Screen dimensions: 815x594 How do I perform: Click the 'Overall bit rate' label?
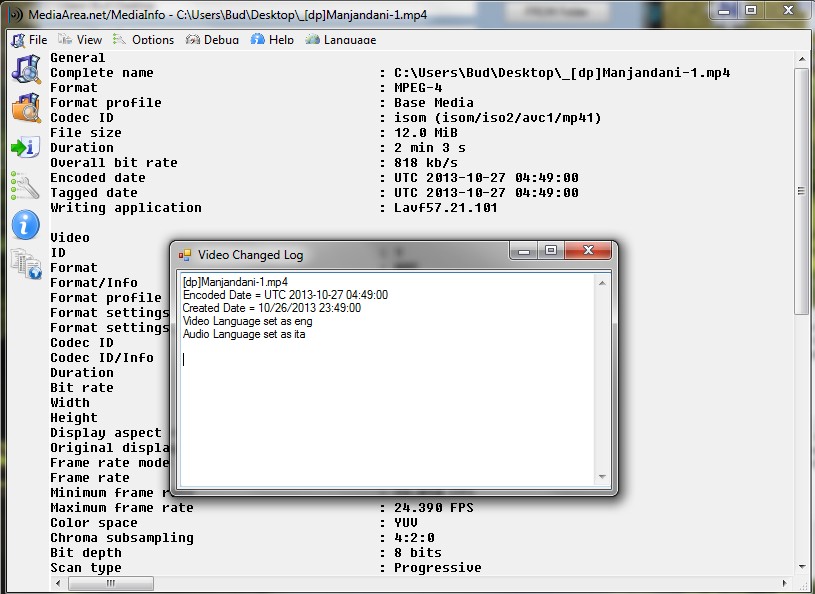point(114,163)
